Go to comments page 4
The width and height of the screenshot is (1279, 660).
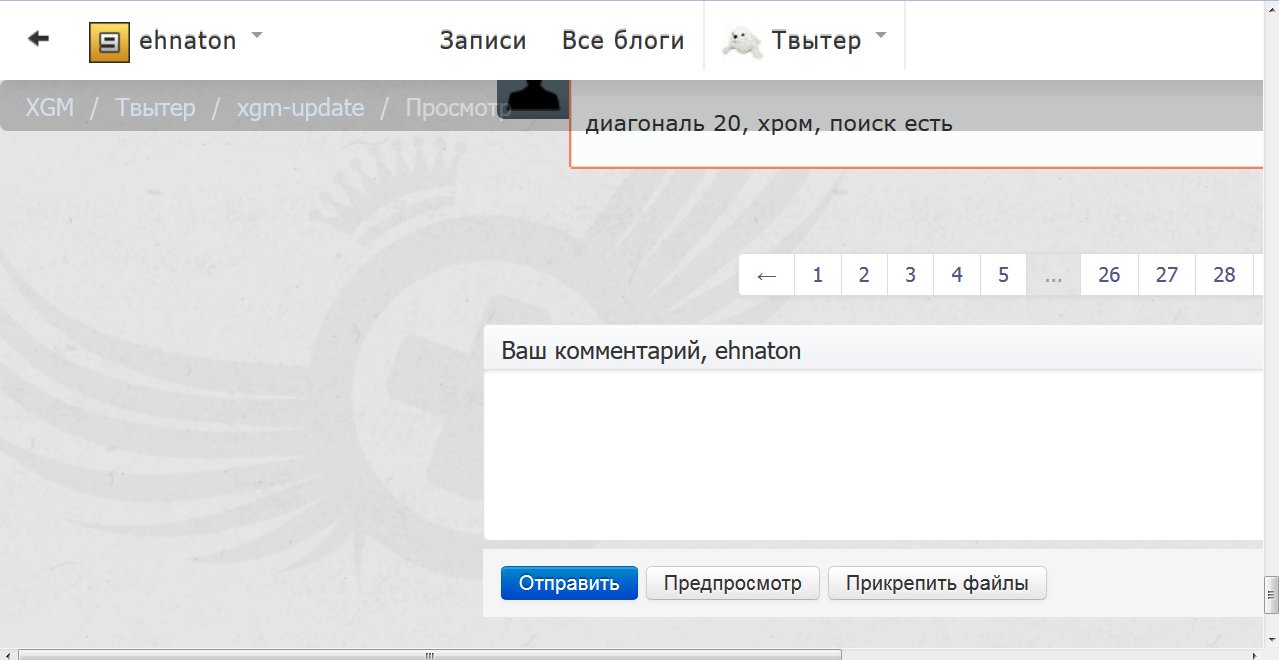point(957,275)
